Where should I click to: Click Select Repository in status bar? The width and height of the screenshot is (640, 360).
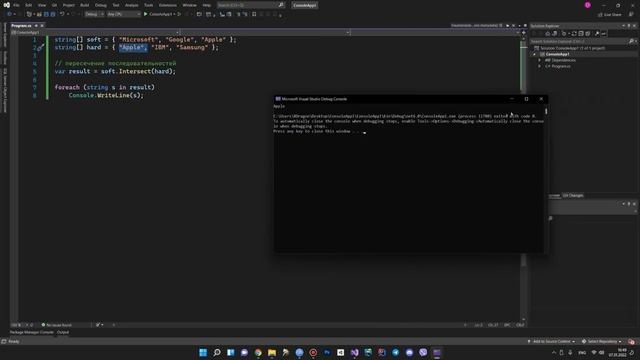(602, 342)
